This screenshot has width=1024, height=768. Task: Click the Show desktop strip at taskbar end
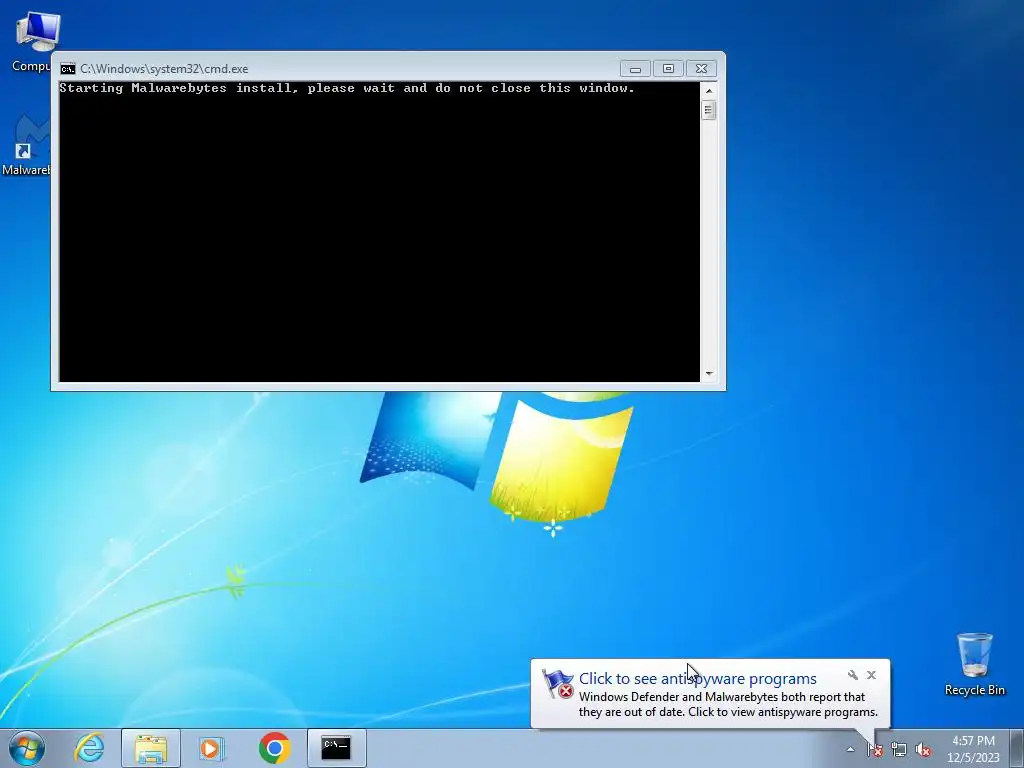click(x=1017, y=748)
